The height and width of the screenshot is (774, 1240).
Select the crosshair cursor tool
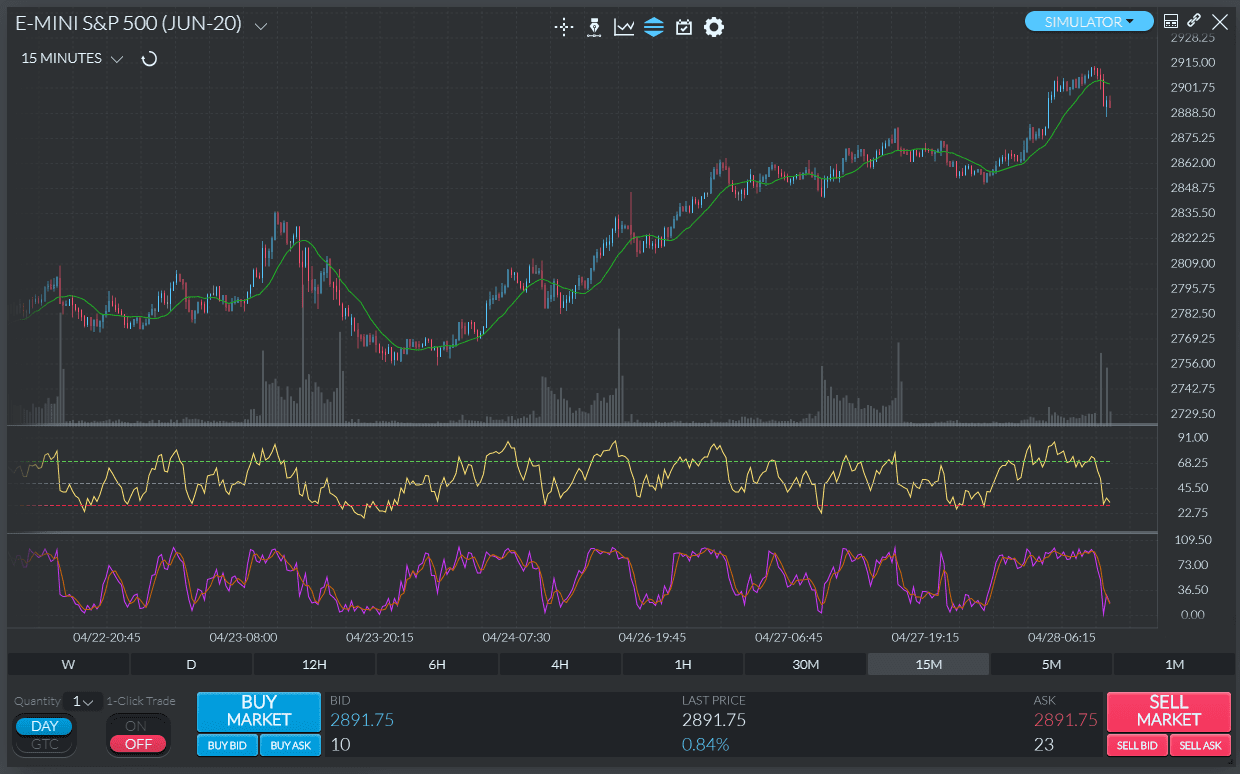(564, 27)
